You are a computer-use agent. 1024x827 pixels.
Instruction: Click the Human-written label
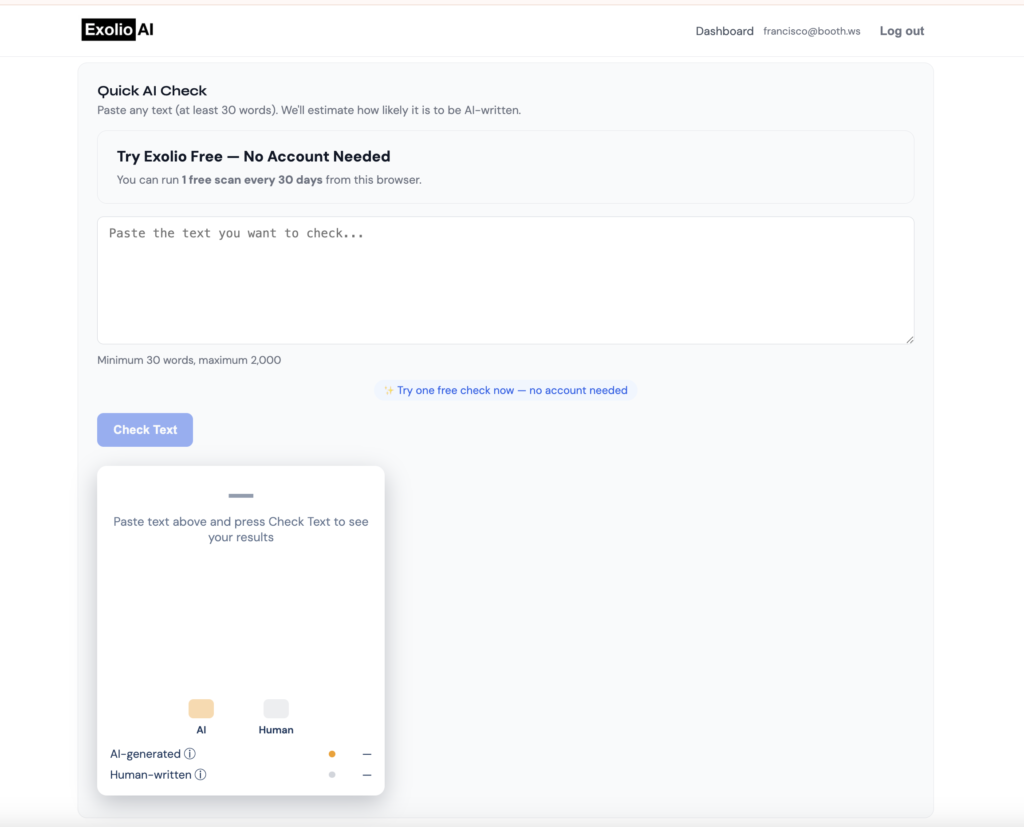pos(151,775)
